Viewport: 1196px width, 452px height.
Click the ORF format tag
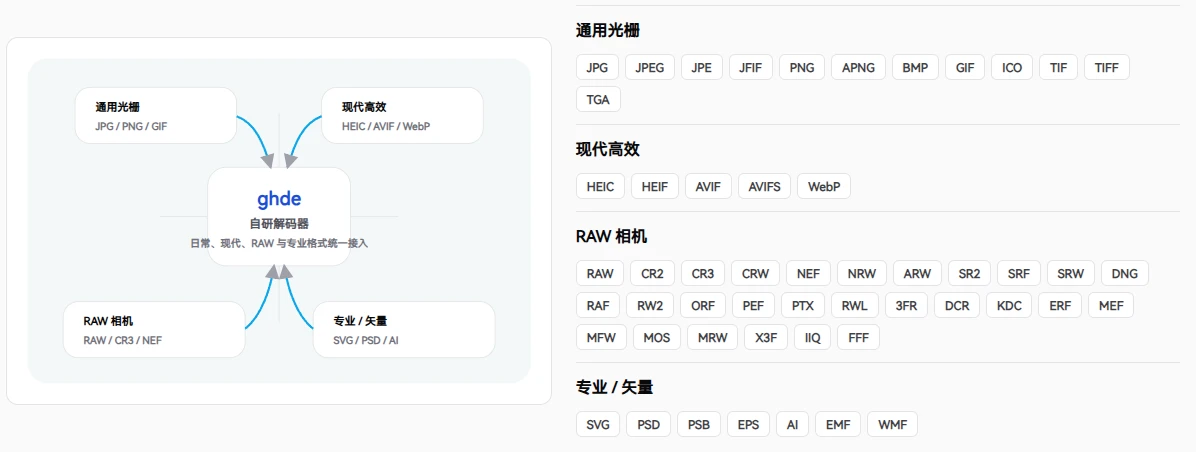tap(703, 305)
